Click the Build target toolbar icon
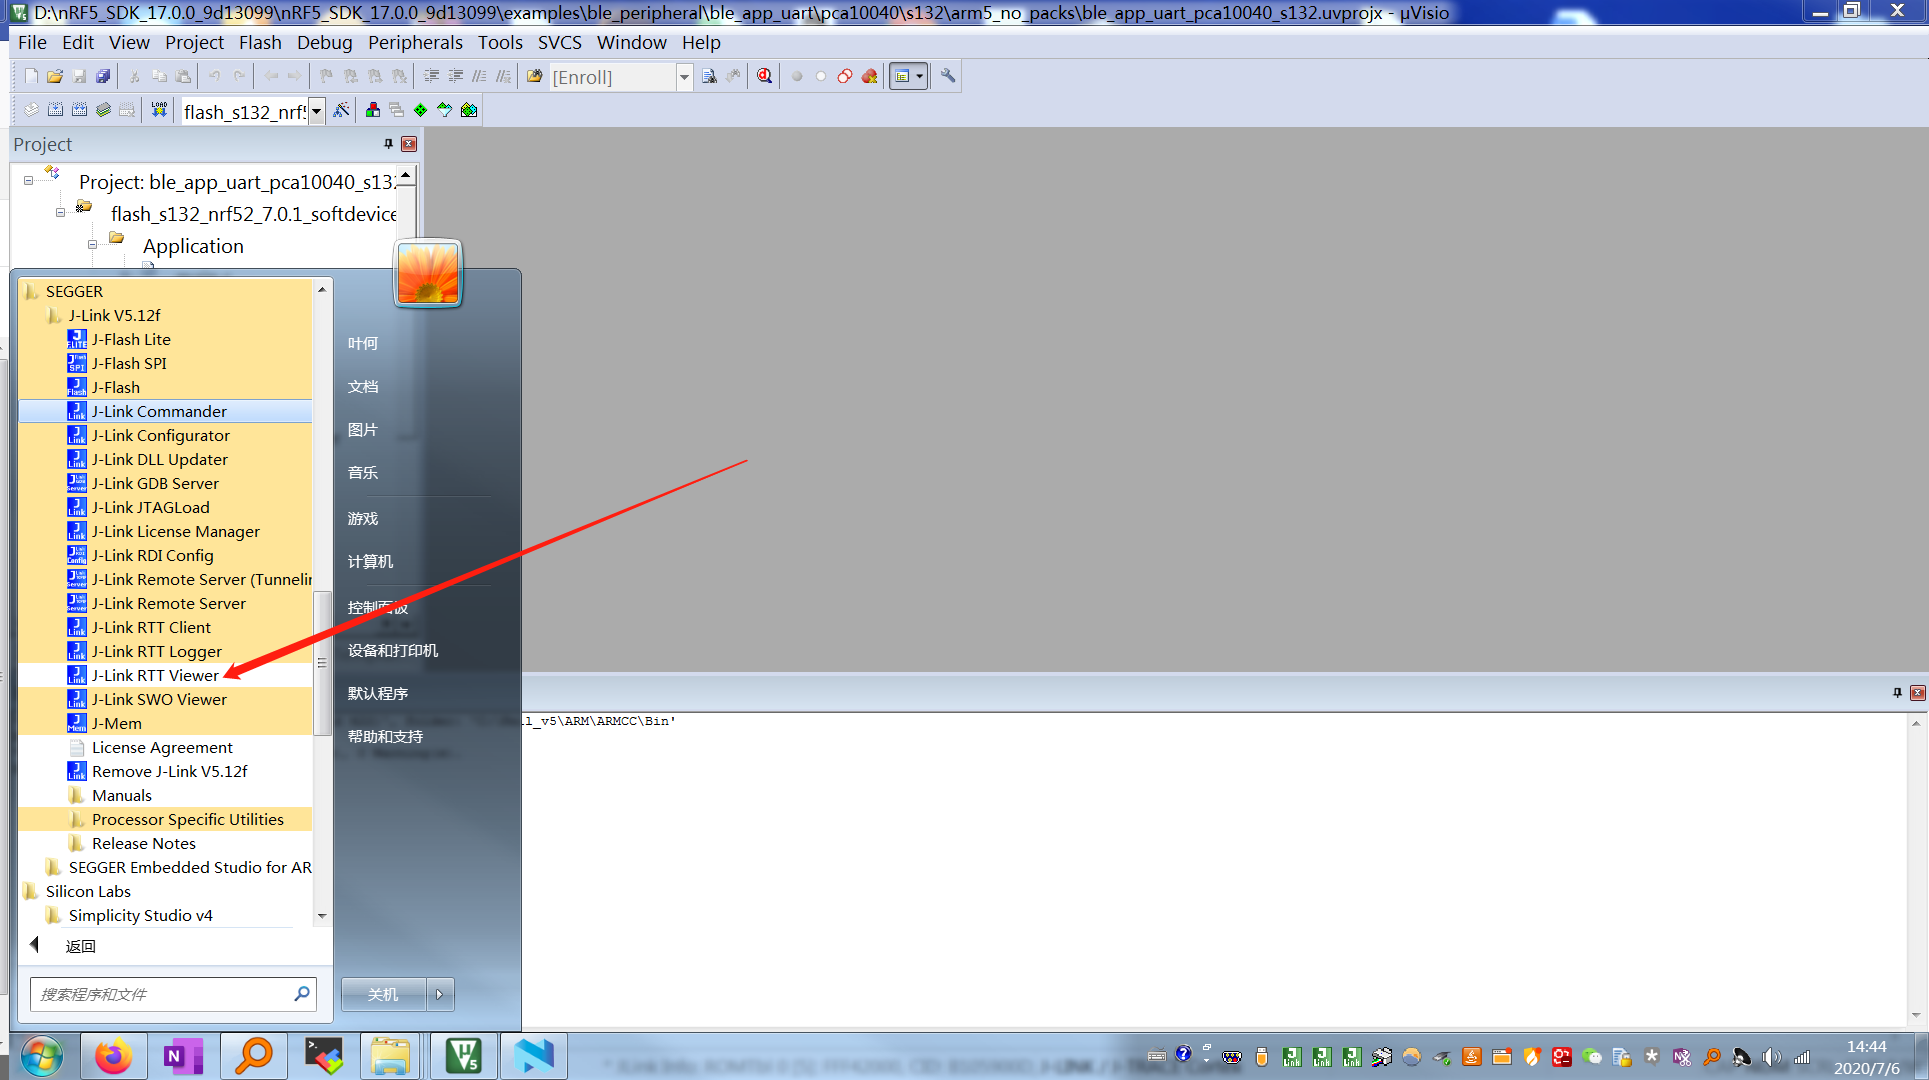 point(55,110)
